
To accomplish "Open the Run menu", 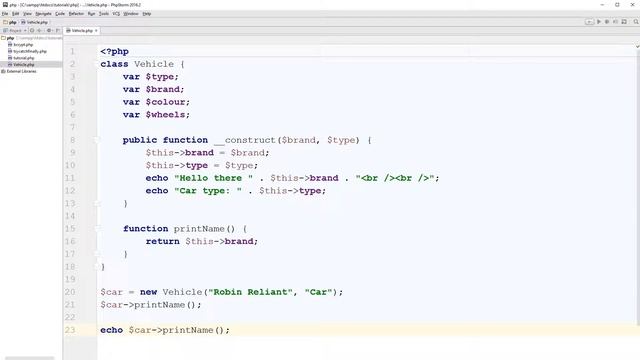I will click(x=91, y=13).
